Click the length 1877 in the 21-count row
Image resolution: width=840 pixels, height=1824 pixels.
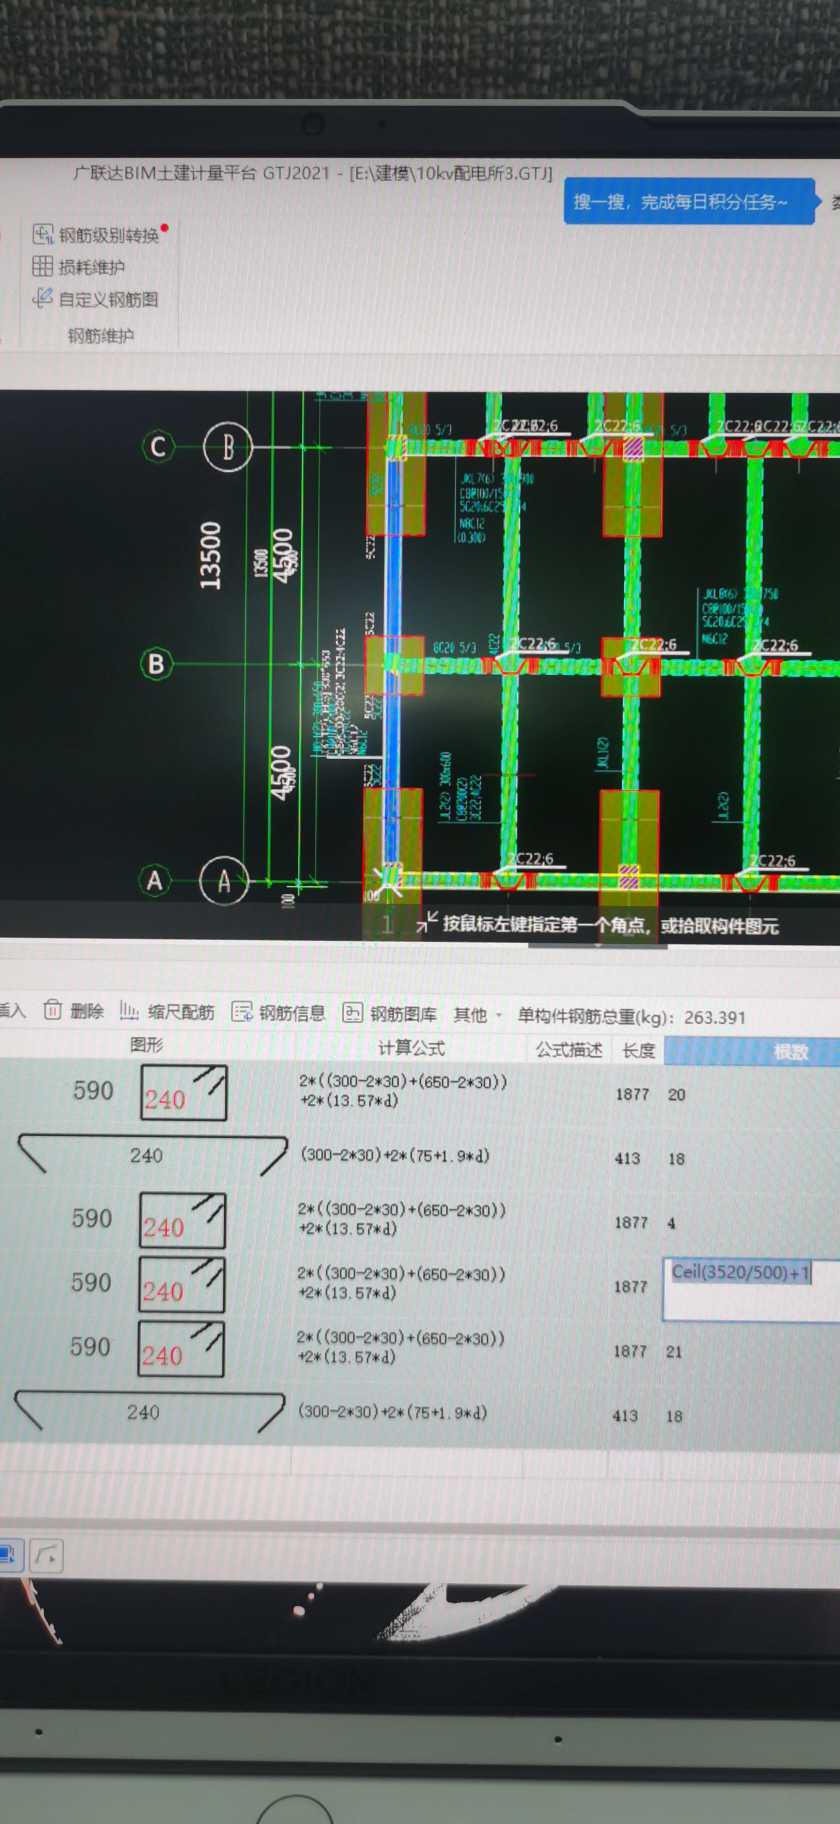pos(630,1351)
